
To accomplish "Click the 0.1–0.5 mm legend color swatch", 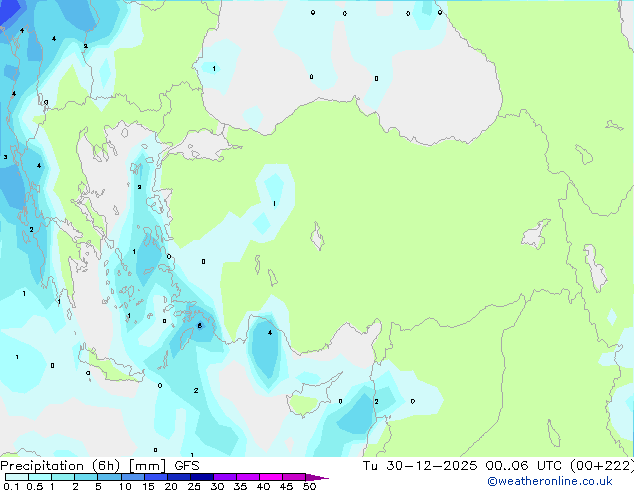I will tap(17, 477).
